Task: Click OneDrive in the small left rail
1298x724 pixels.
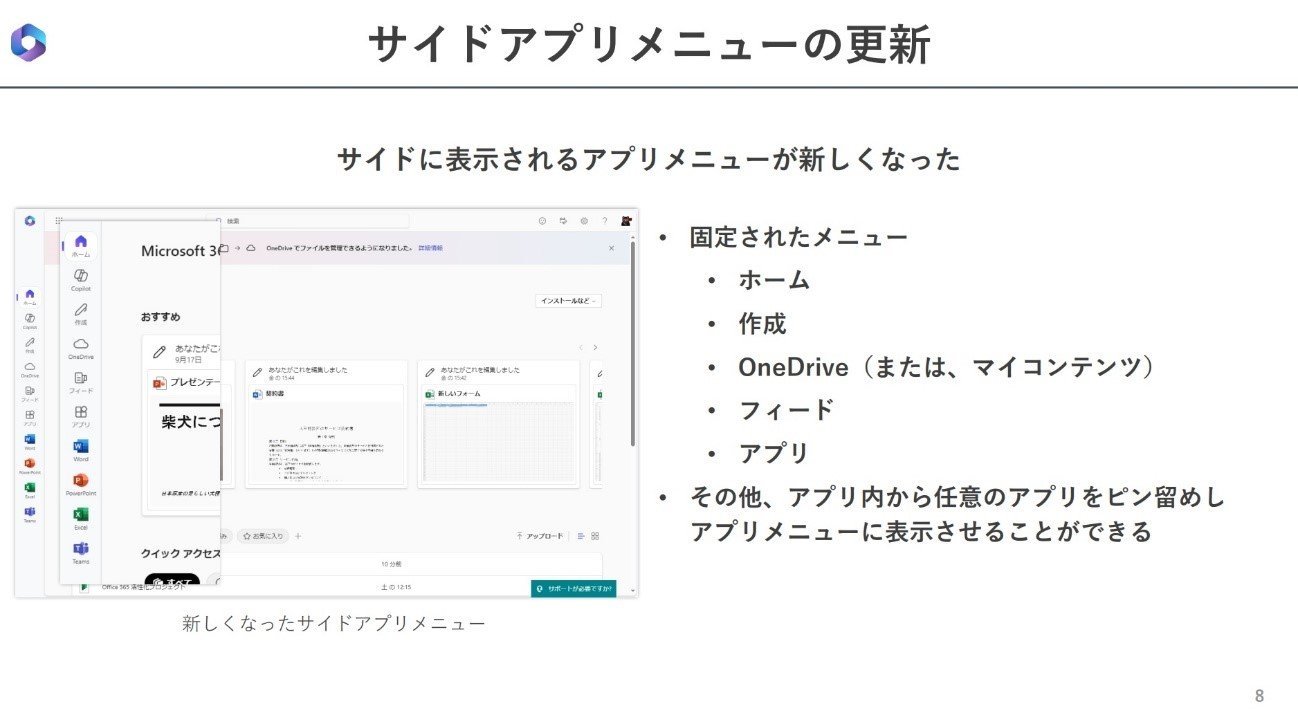Action: [30, 369]
